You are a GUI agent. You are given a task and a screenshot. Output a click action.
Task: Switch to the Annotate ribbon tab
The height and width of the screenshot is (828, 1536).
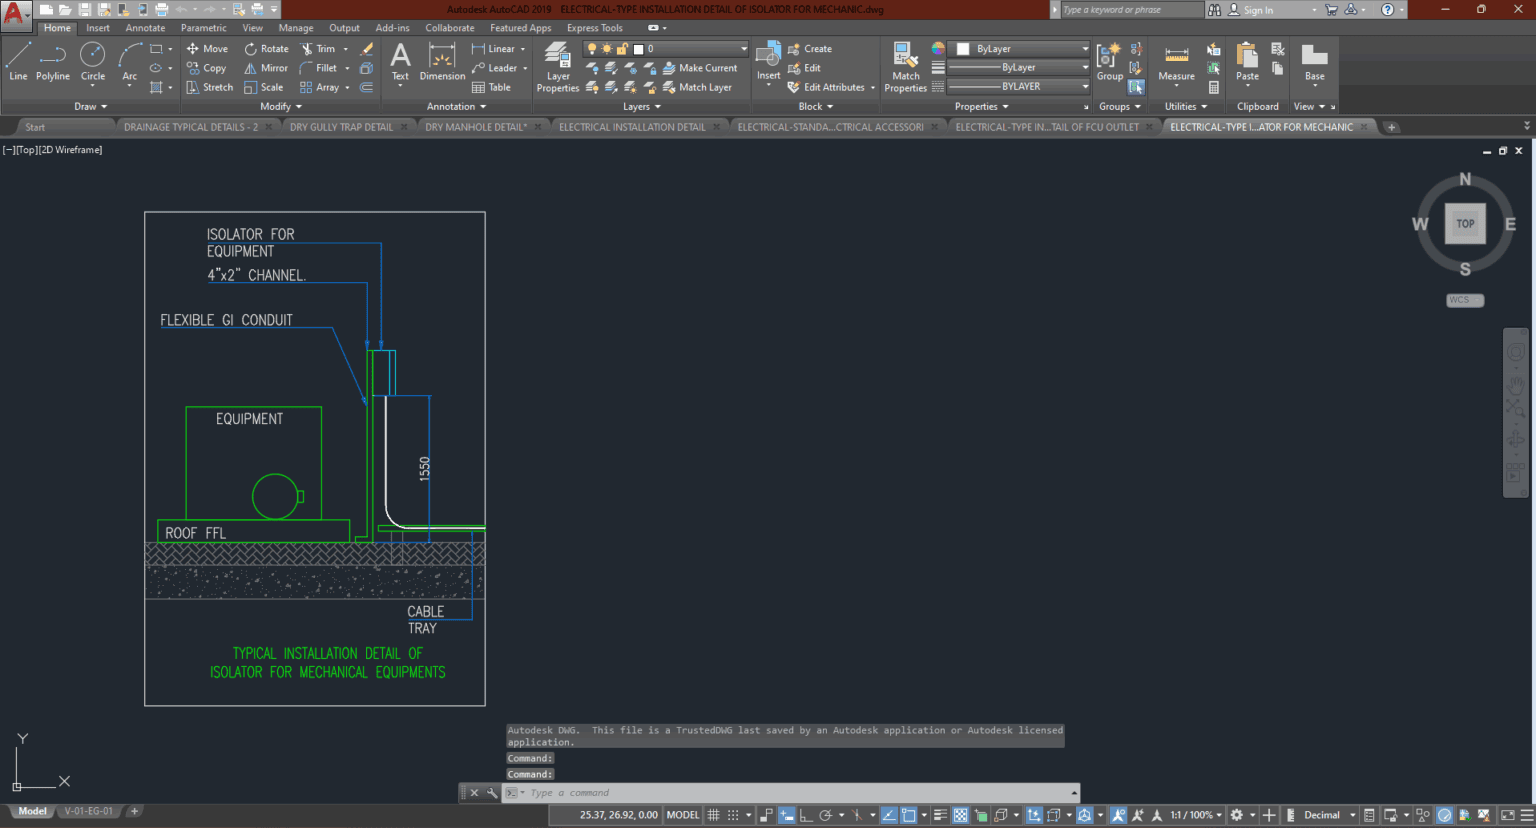[144, 27]
